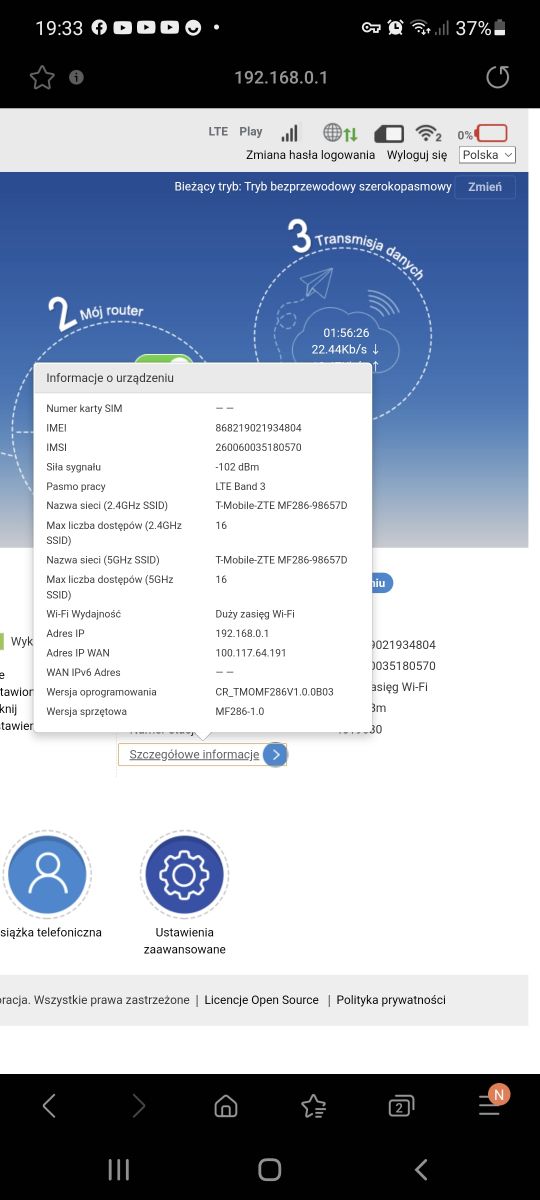The image size is (540, 1200).
Task: Click the Zmień mode button
Action: (x=485, y=187)
